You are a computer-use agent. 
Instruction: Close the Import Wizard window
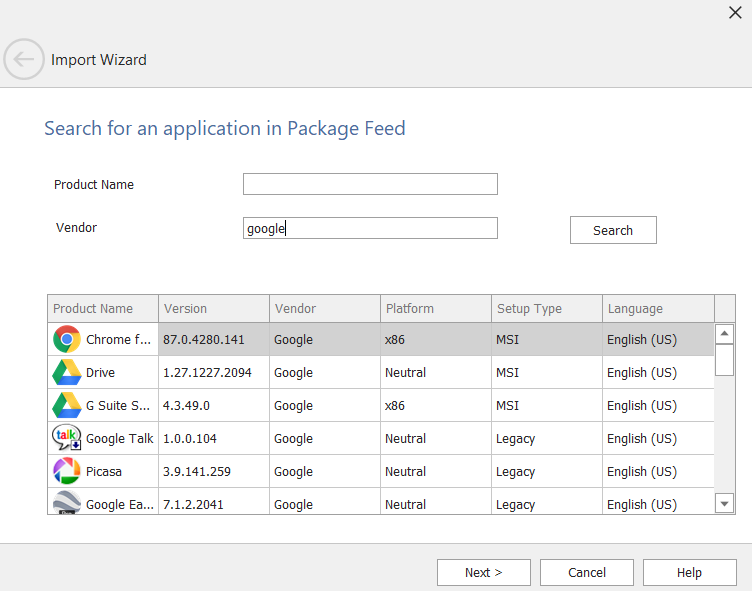click(734, 12)
